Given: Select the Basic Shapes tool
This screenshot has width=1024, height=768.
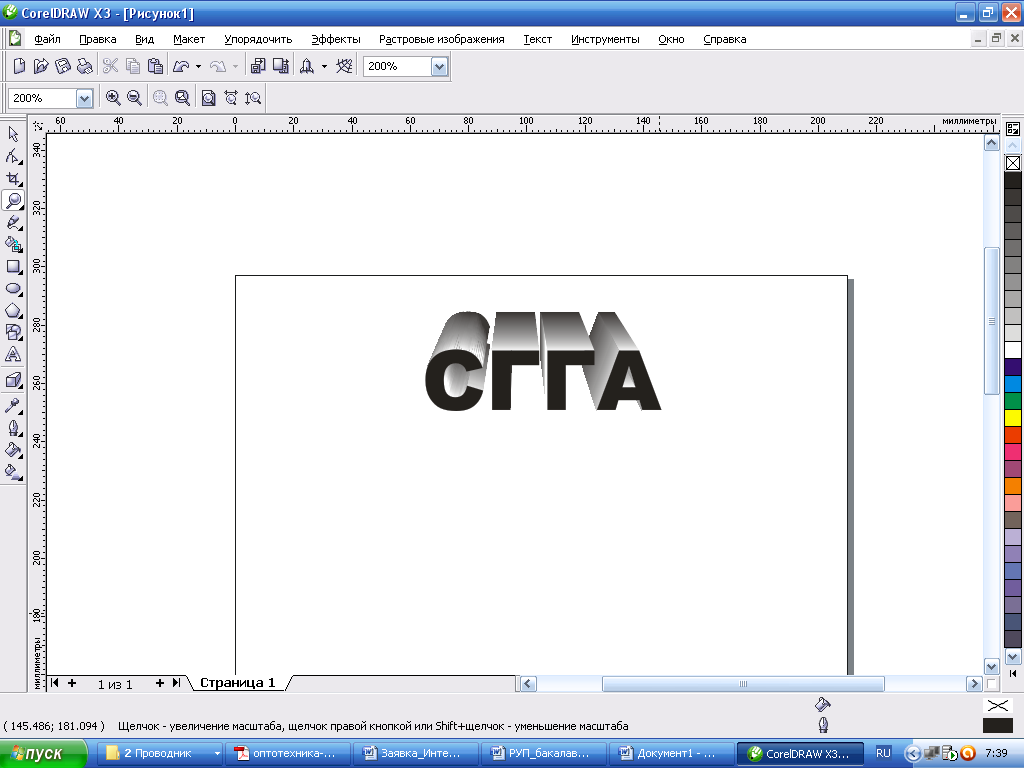Looking at the screenshot, I should pyautogui.click(x=13, y=332).
